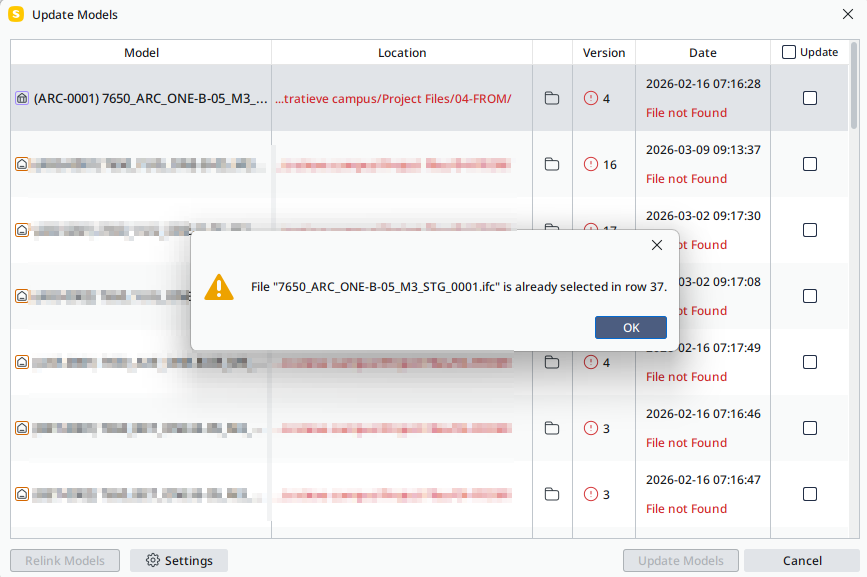Click File not Found under 07:16:47
867x577 pixels.
[686, 508]
